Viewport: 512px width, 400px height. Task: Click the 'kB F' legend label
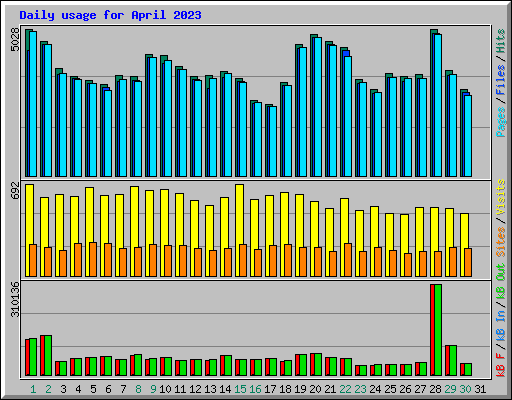tap(501, 365)
